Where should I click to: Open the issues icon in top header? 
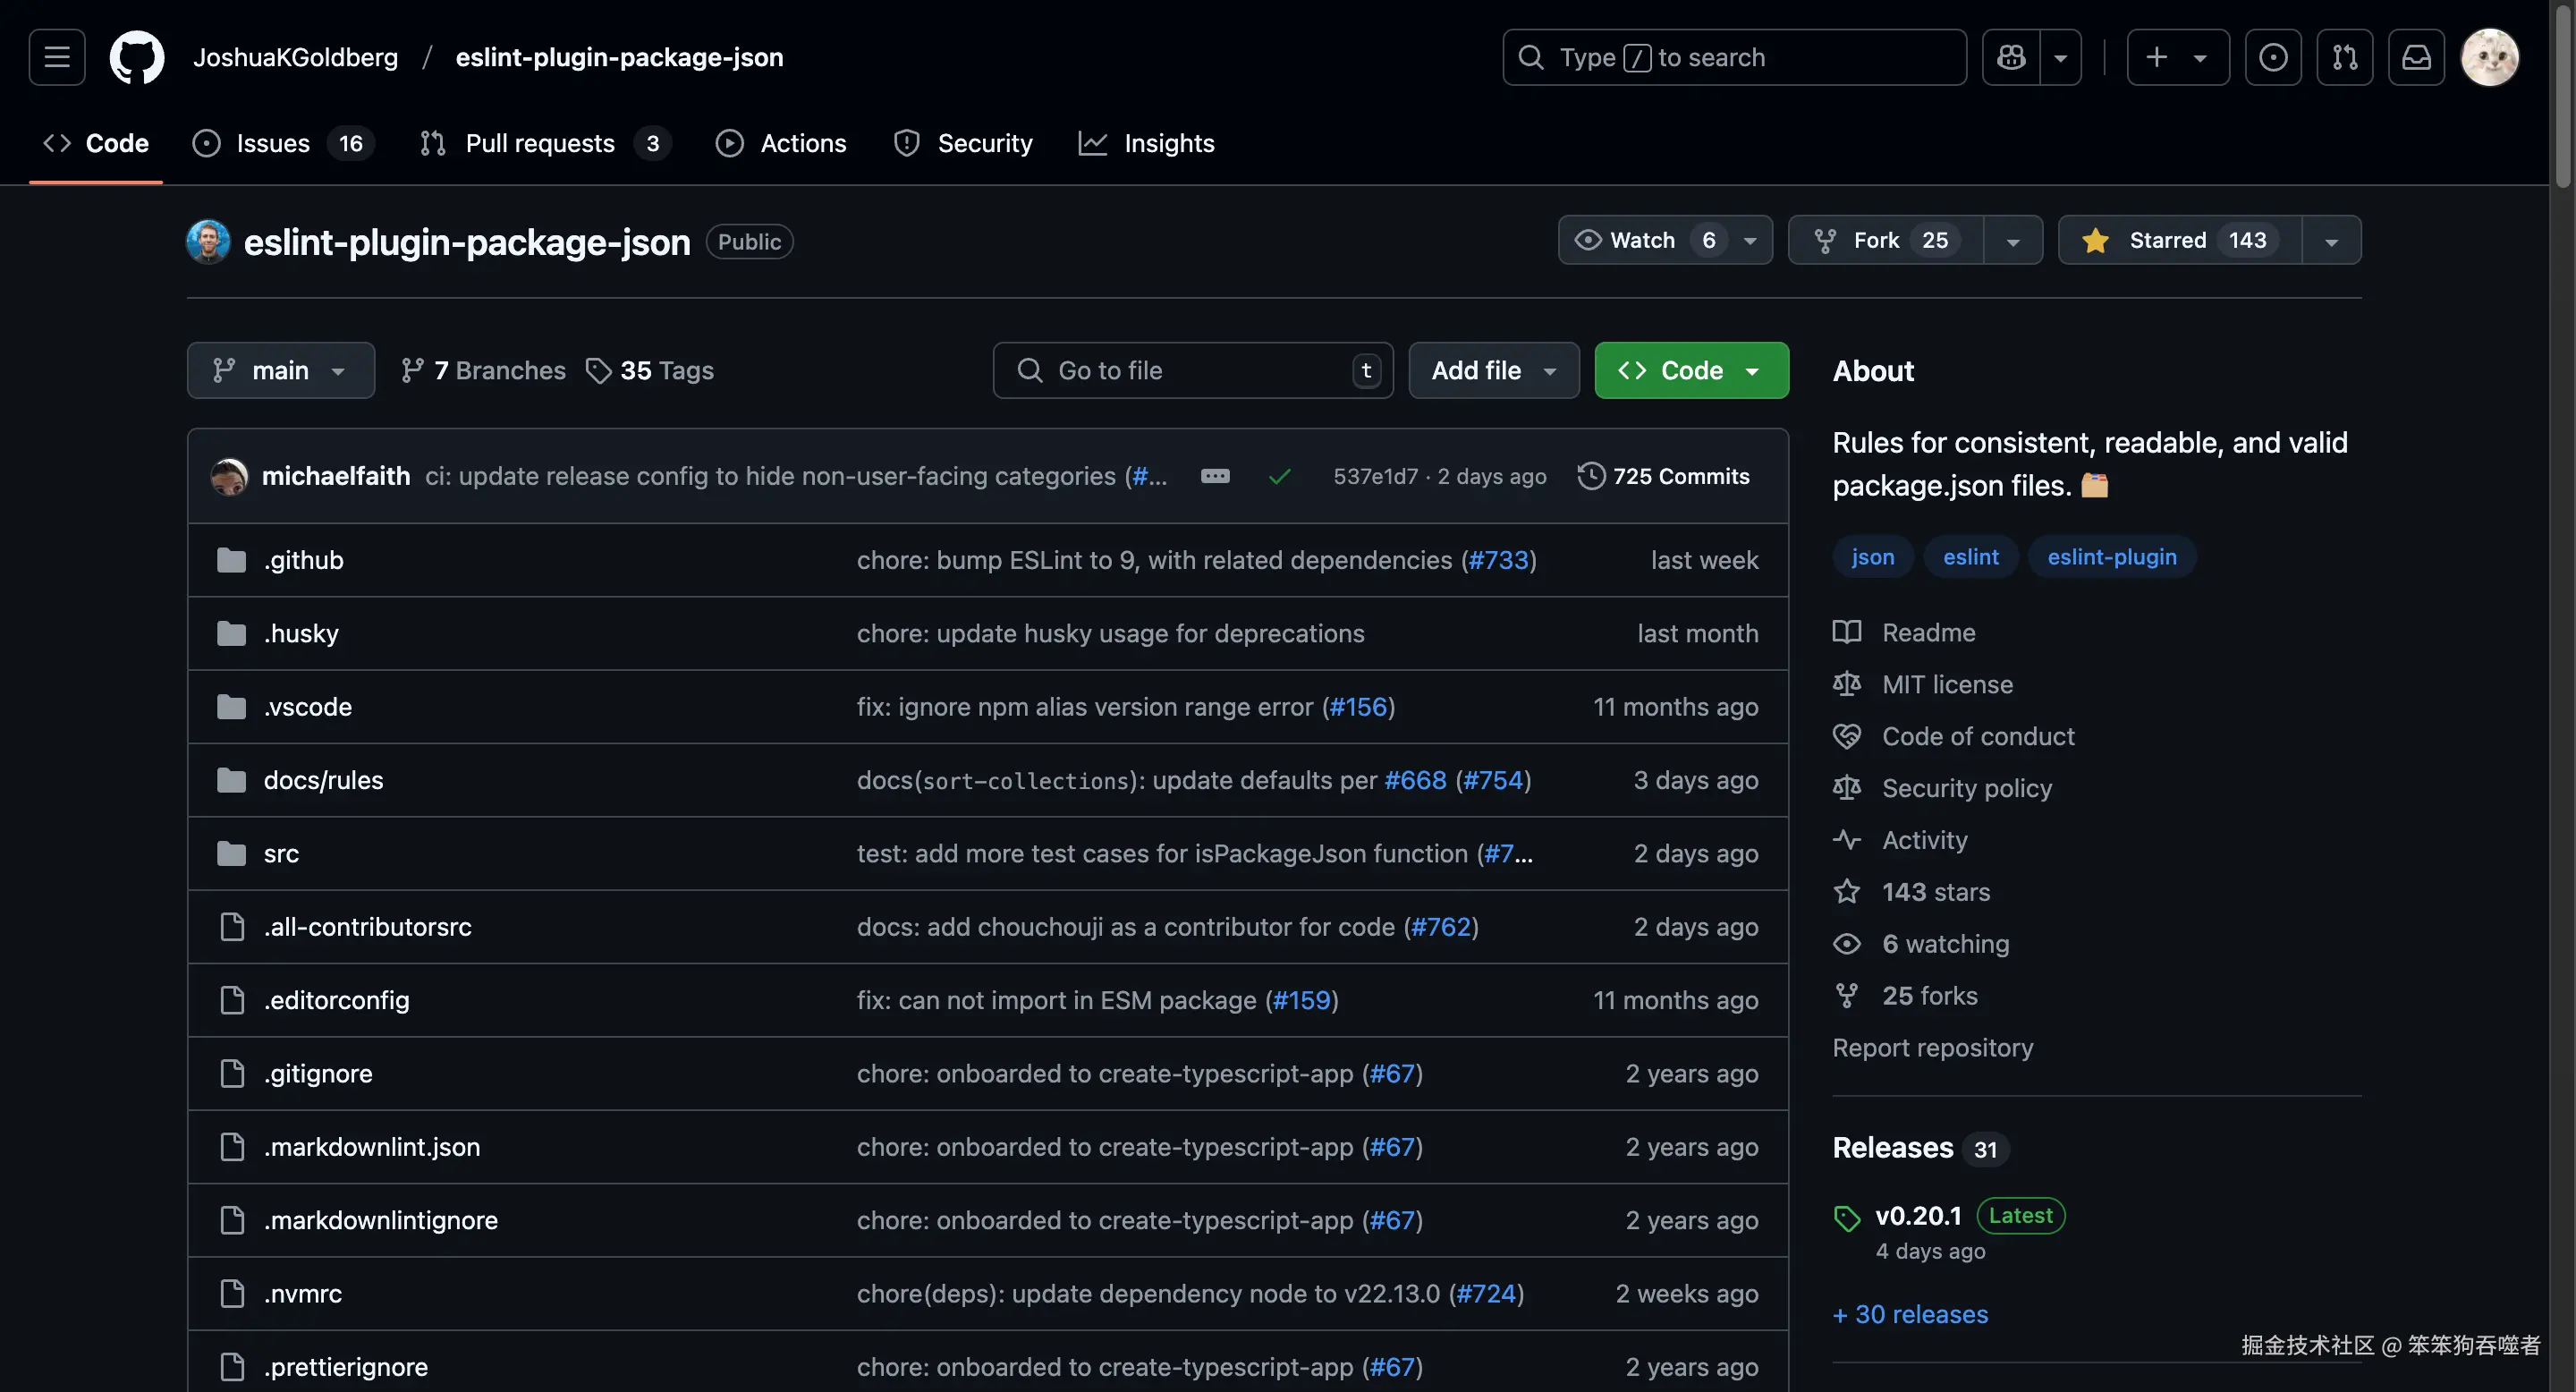pos(2273,57)
